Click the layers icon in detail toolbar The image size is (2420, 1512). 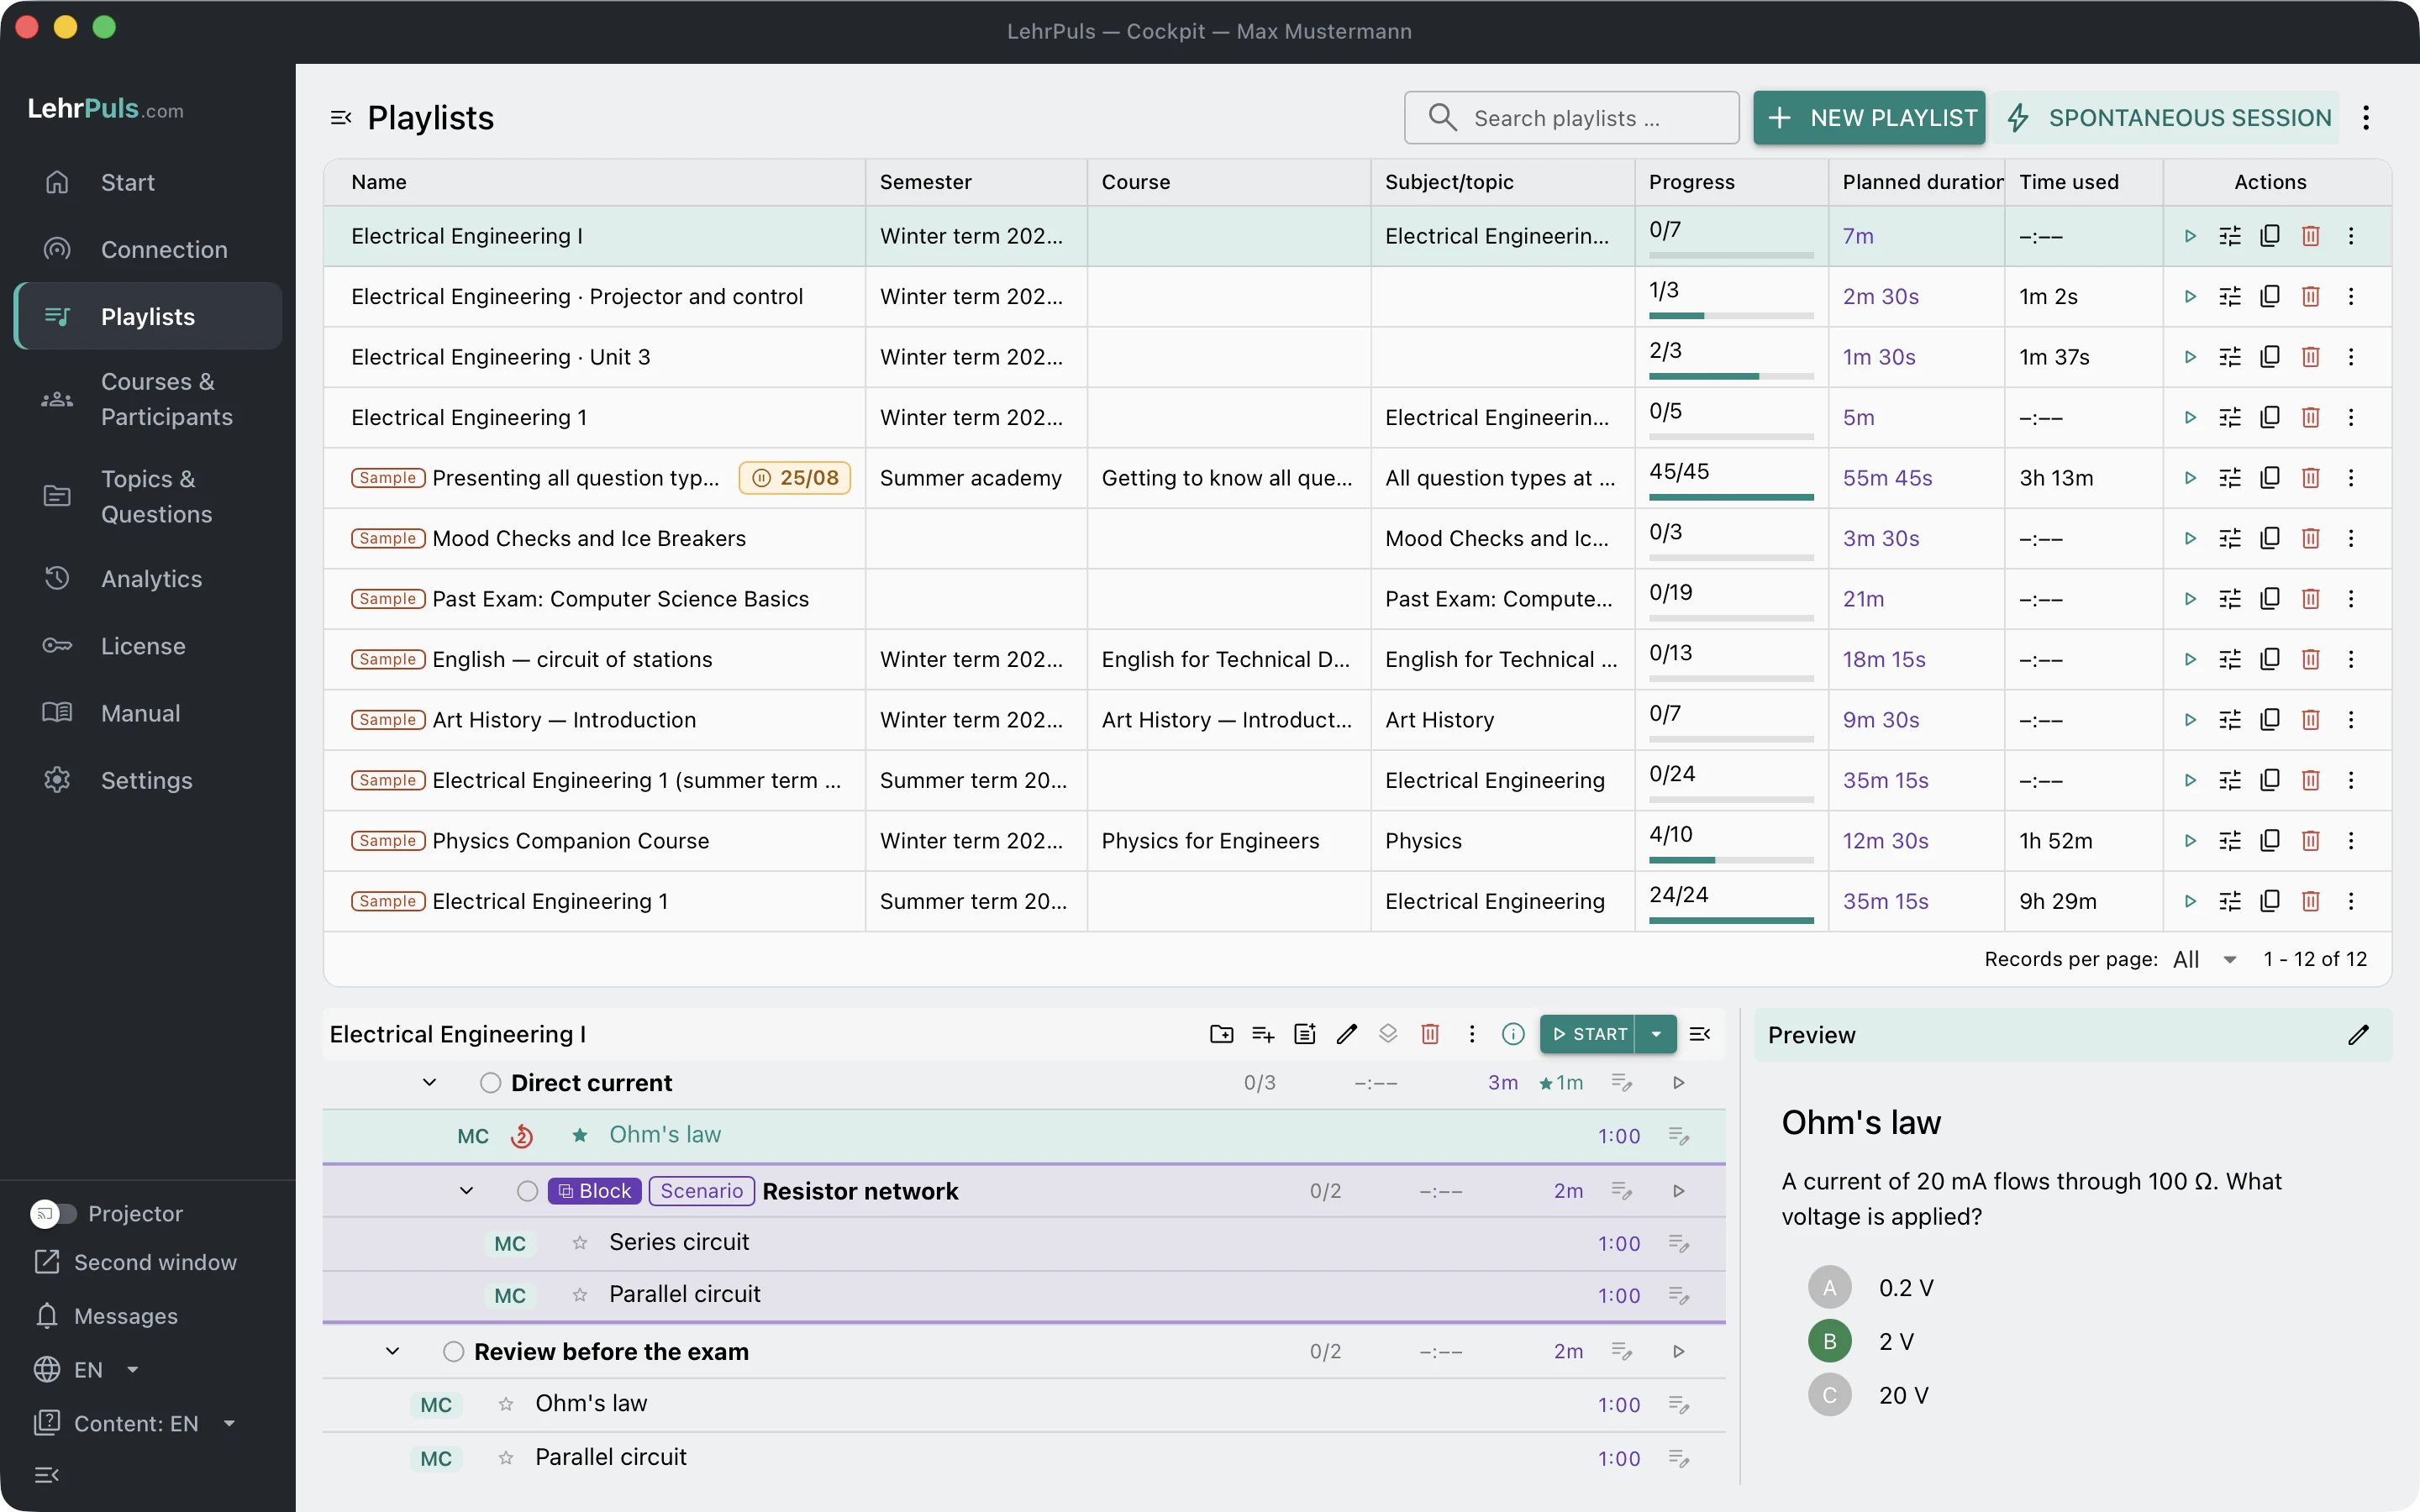pos(1388,1034)
